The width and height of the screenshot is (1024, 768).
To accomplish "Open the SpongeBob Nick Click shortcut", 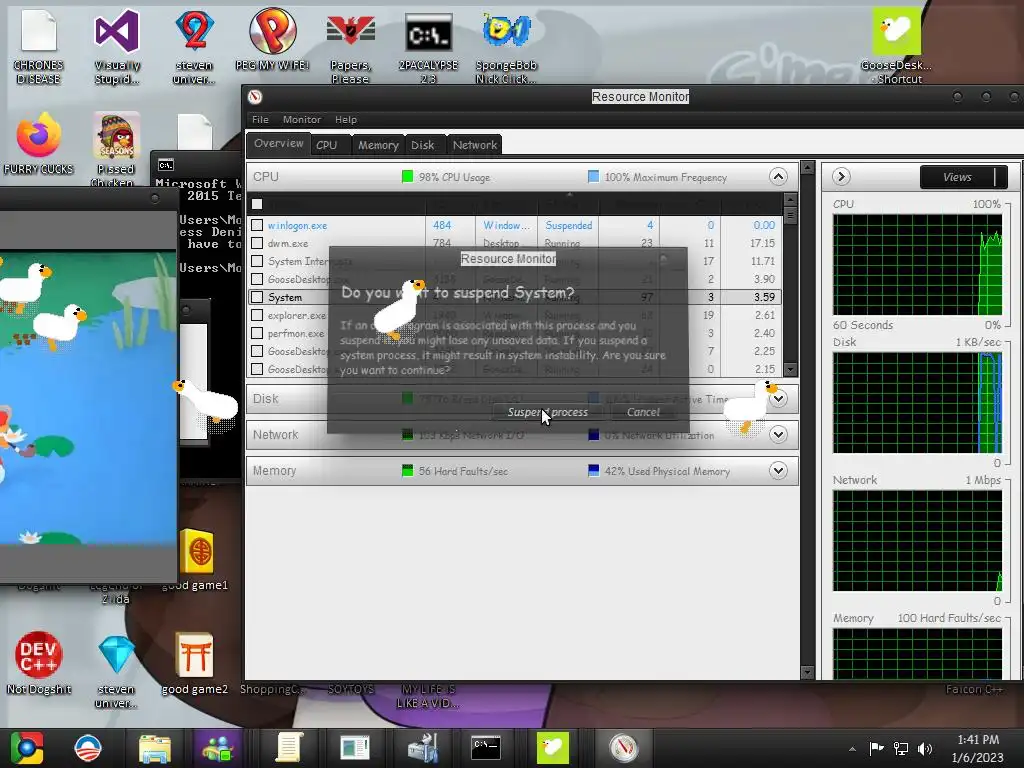I will (506, 46).
